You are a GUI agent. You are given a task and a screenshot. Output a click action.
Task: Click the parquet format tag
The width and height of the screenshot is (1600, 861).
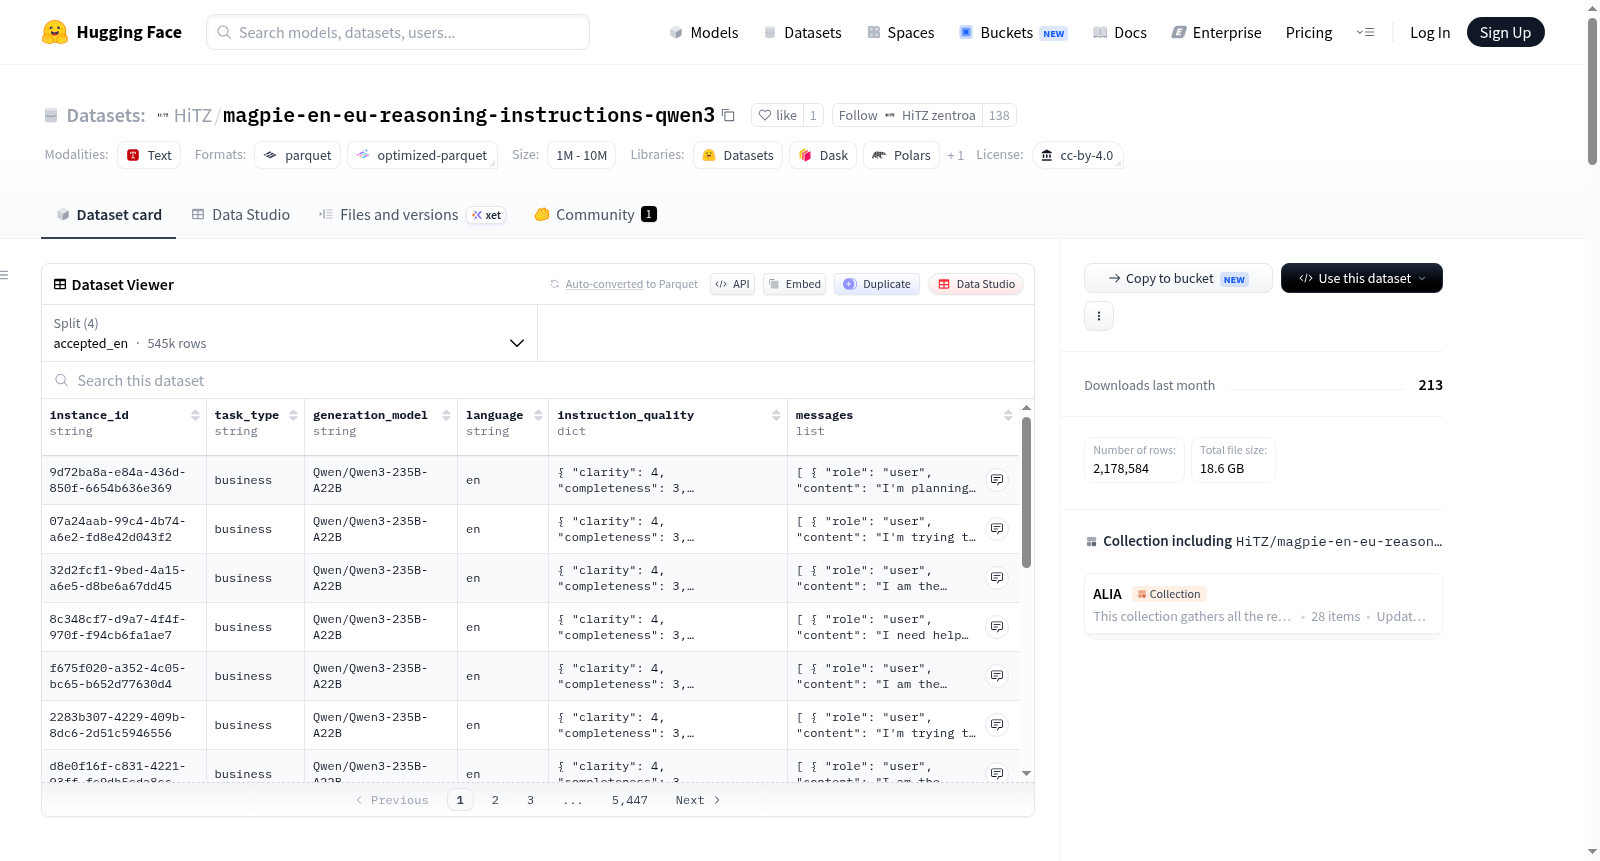coord(298,155)
